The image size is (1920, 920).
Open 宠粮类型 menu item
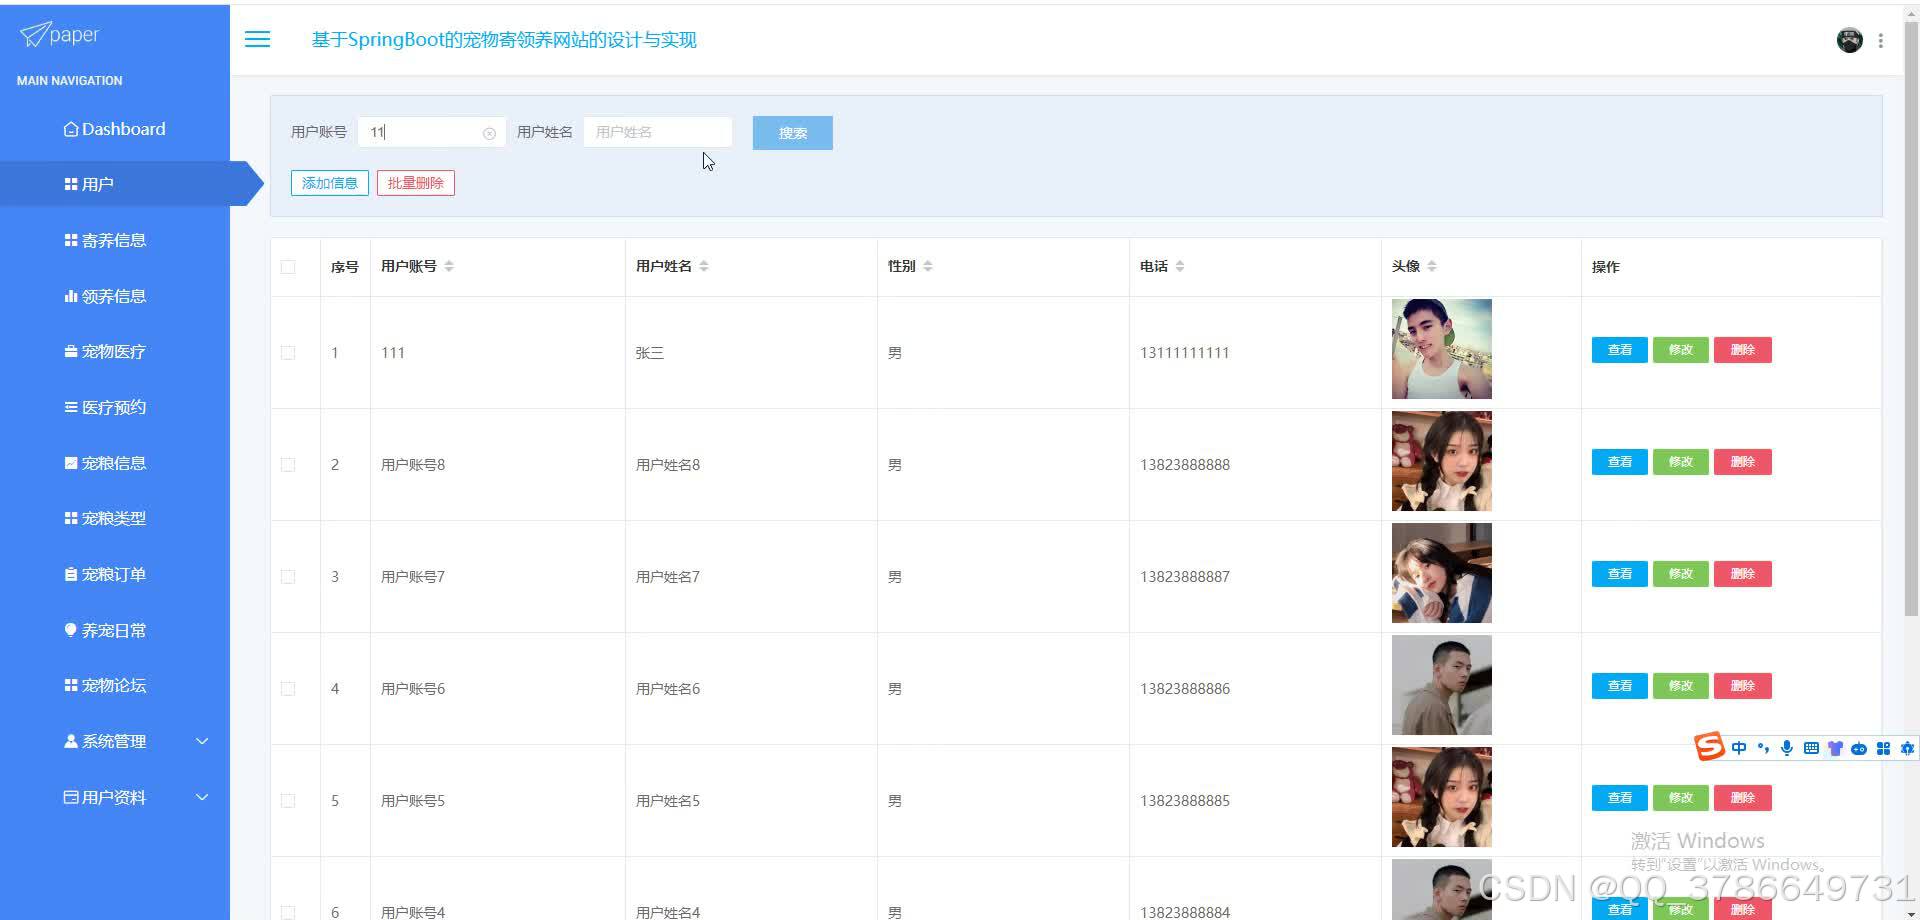[x=115, y=518]
